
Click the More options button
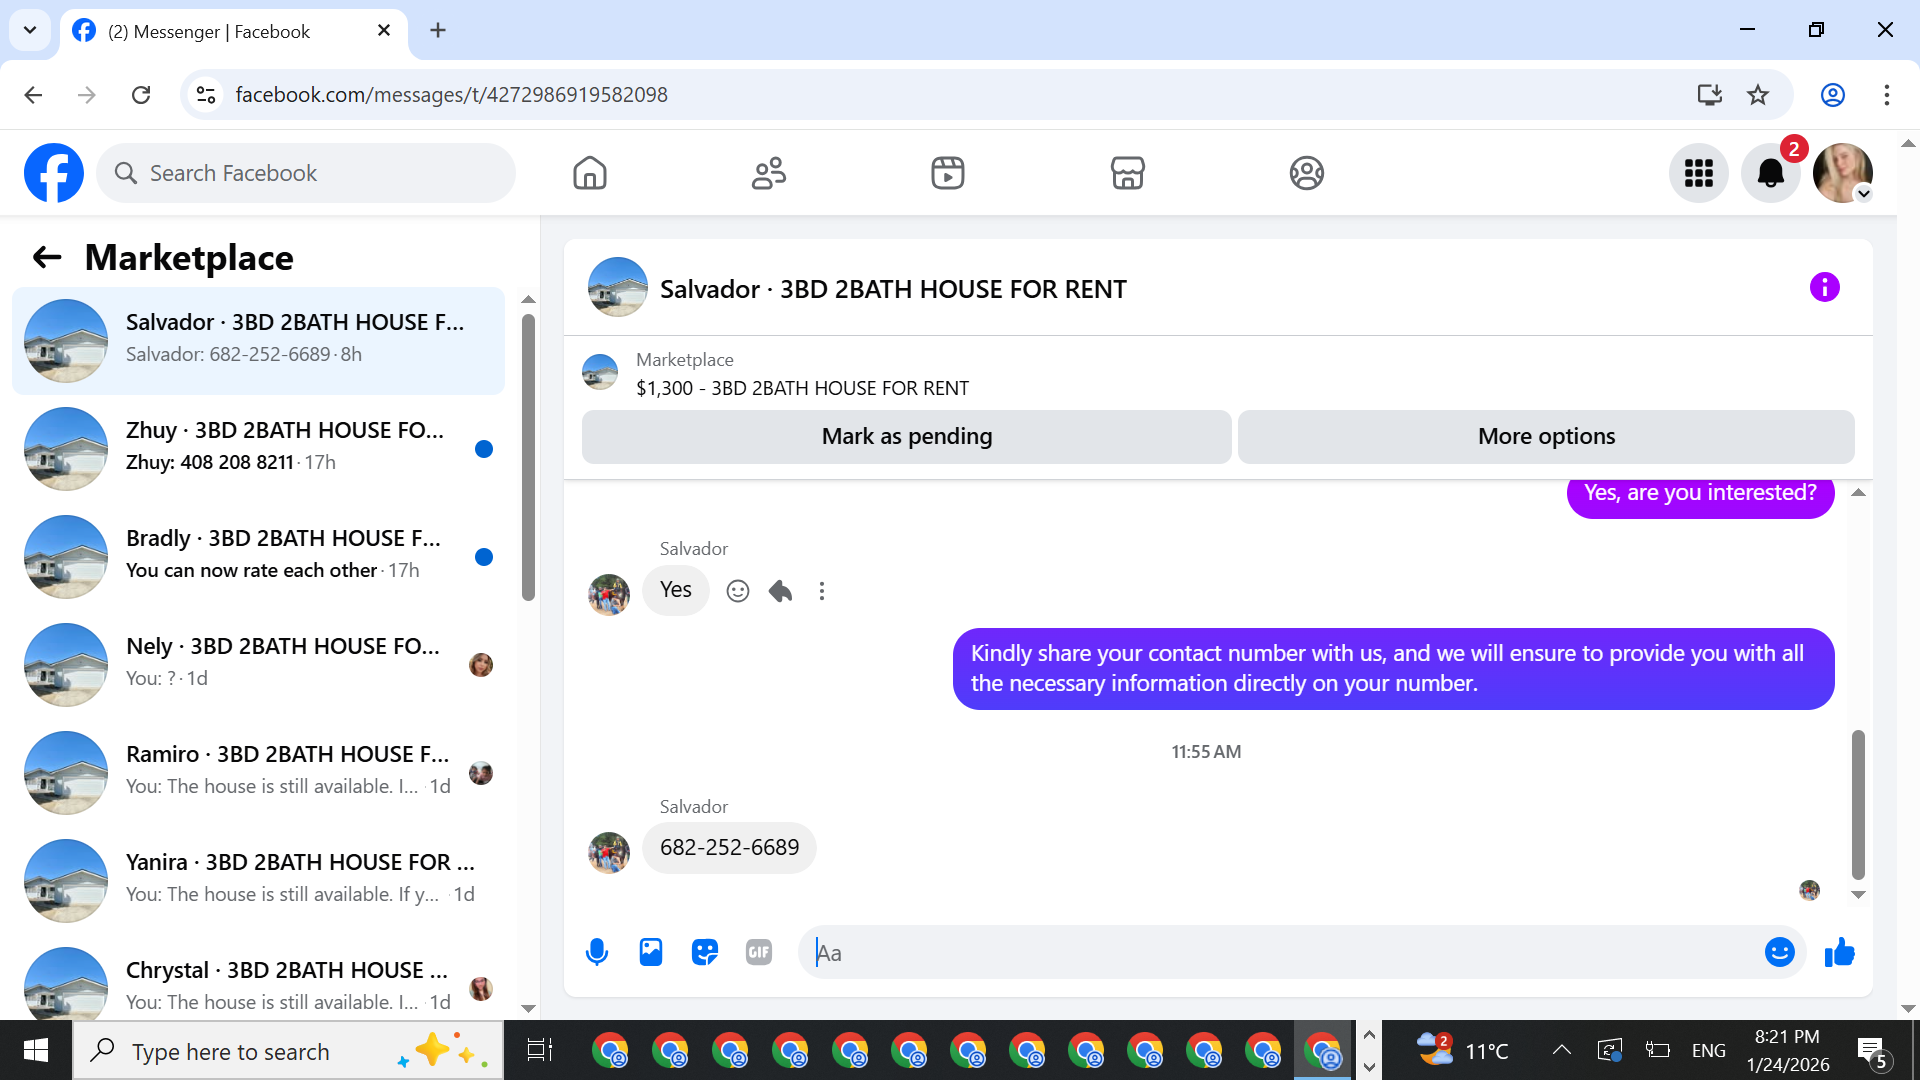[1546, 437]
